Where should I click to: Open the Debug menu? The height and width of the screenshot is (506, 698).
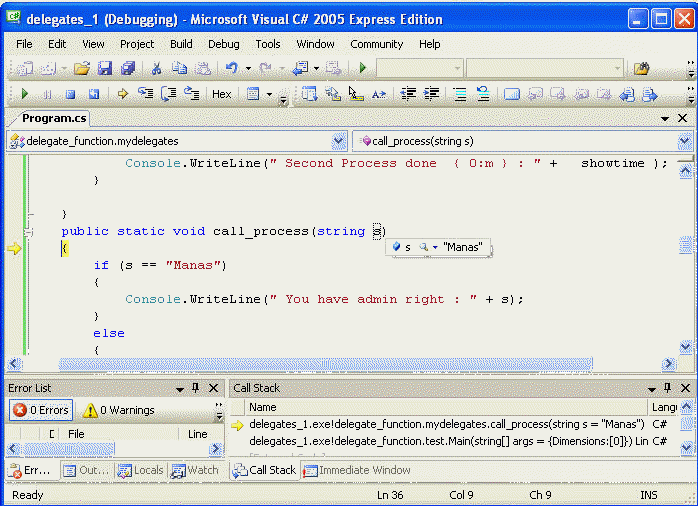tap(223, 44)
